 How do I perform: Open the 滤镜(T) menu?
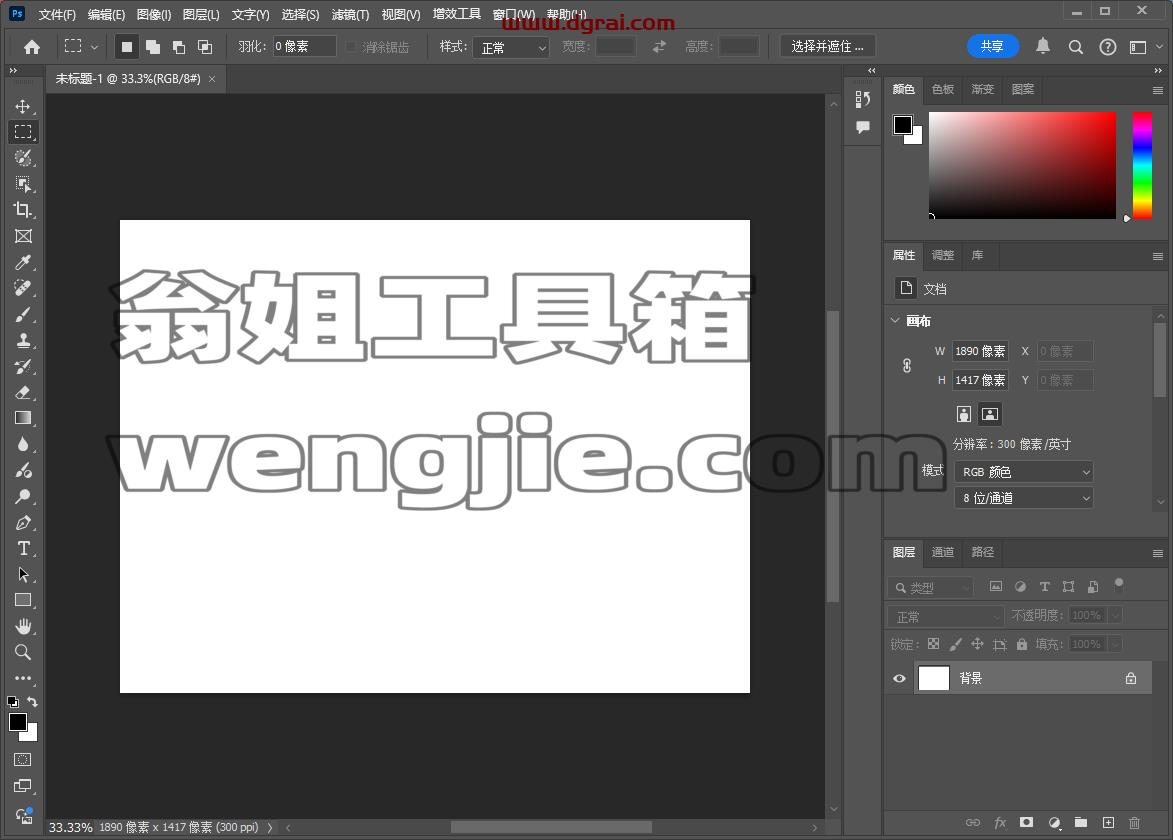[x=350, y=14]
